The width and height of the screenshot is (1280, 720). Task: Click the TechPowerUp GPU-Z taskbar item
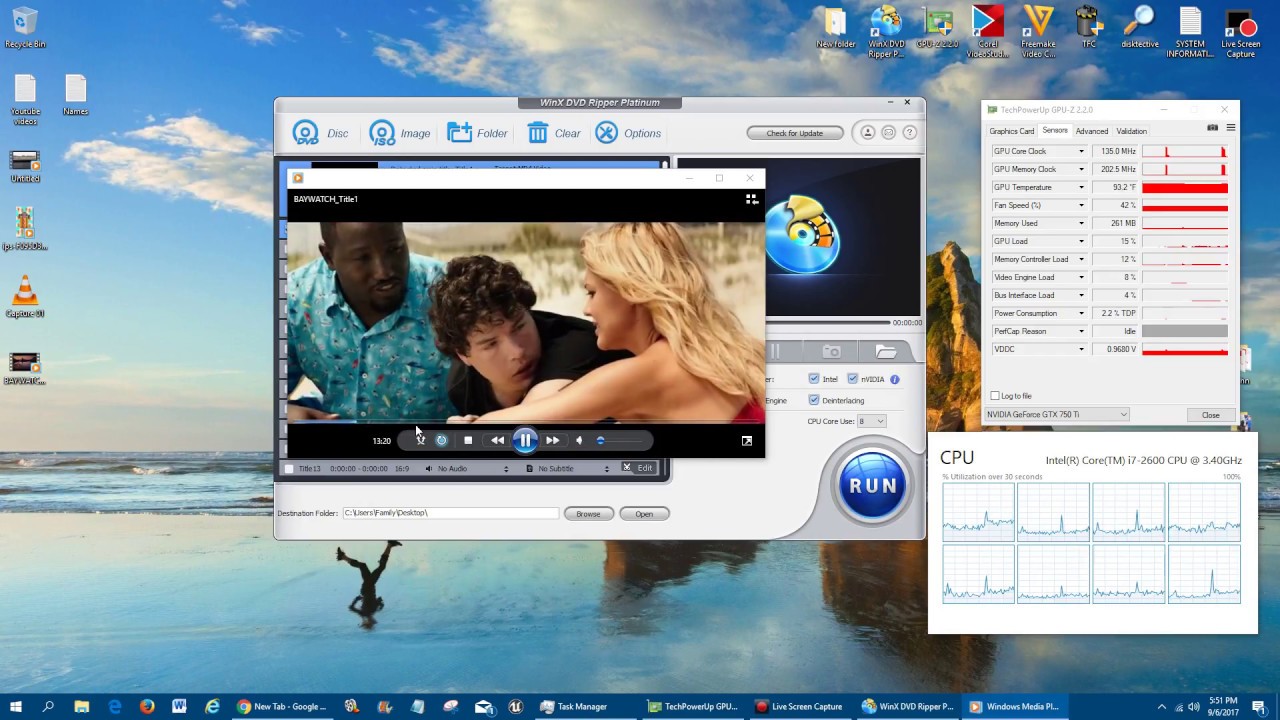[x=692, y=707]
